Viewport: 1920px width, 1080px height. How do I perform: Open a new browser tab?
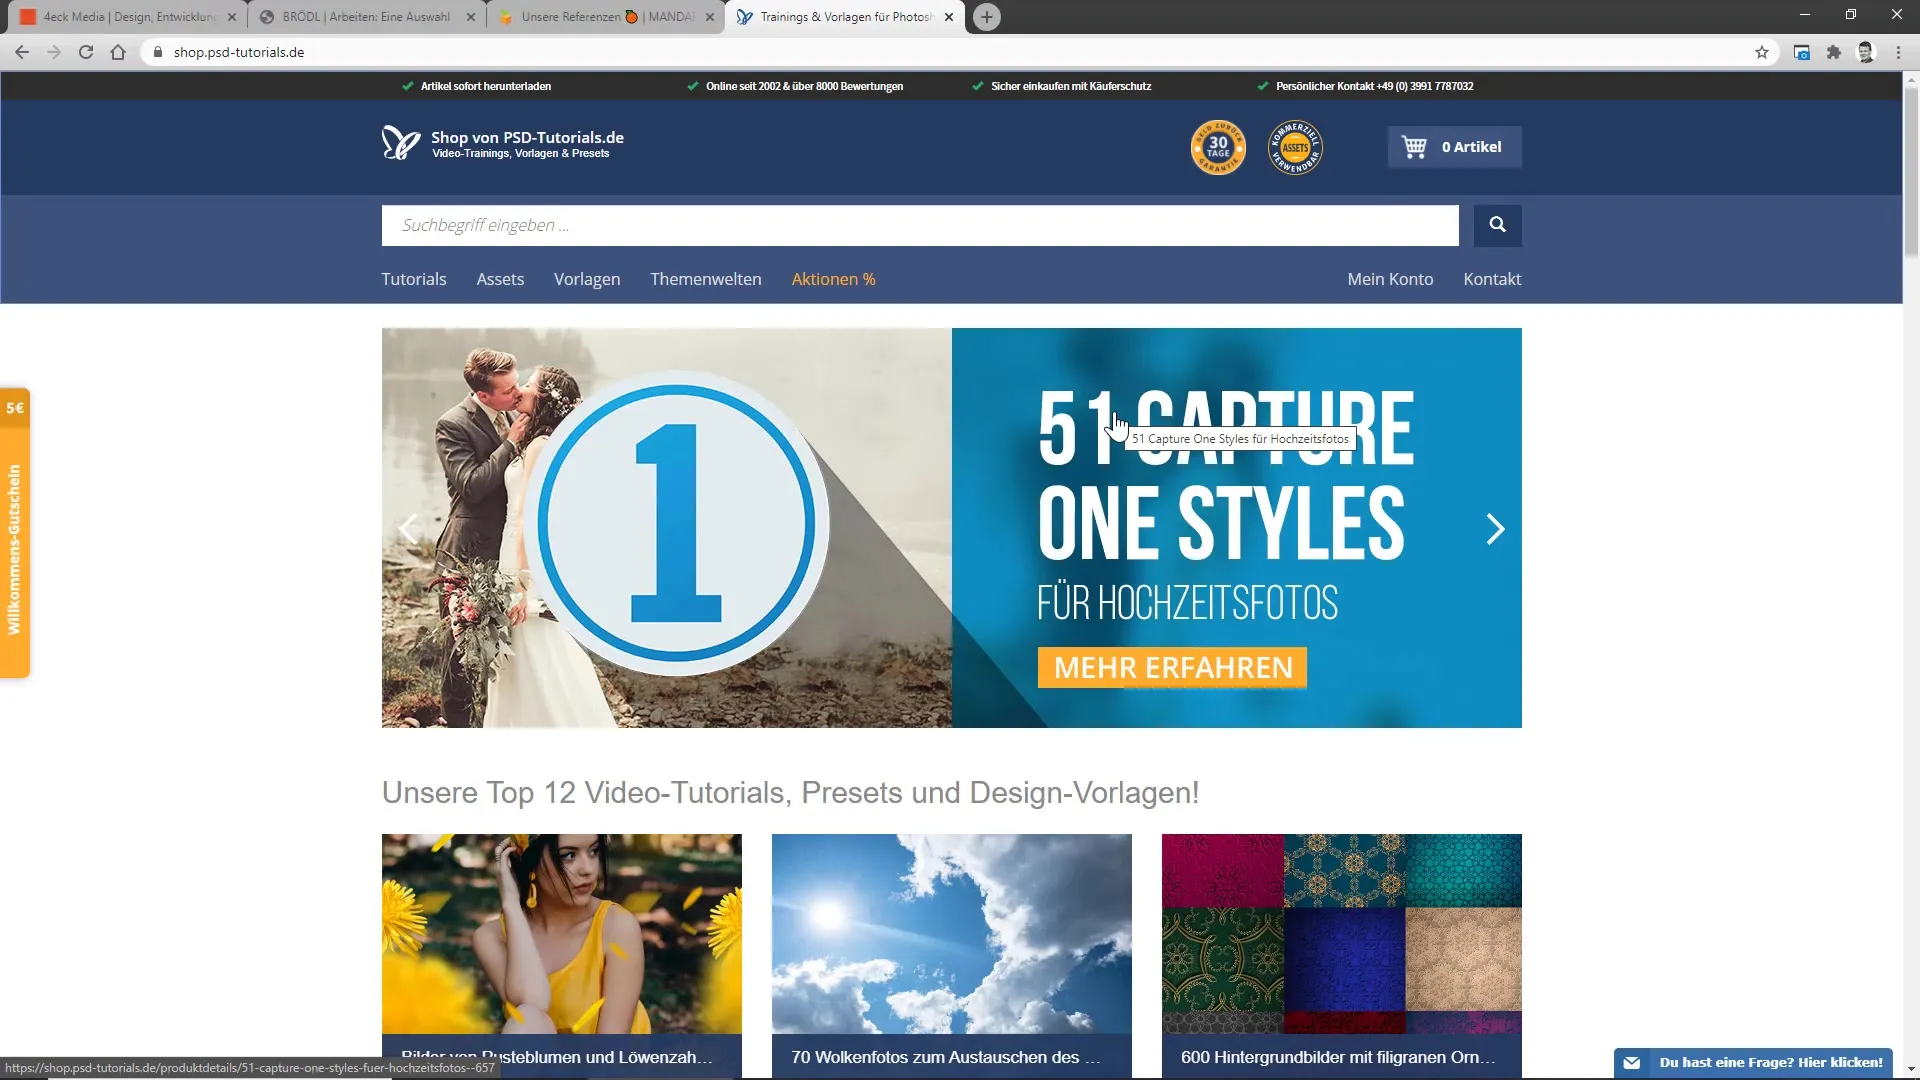click(986, 17)
